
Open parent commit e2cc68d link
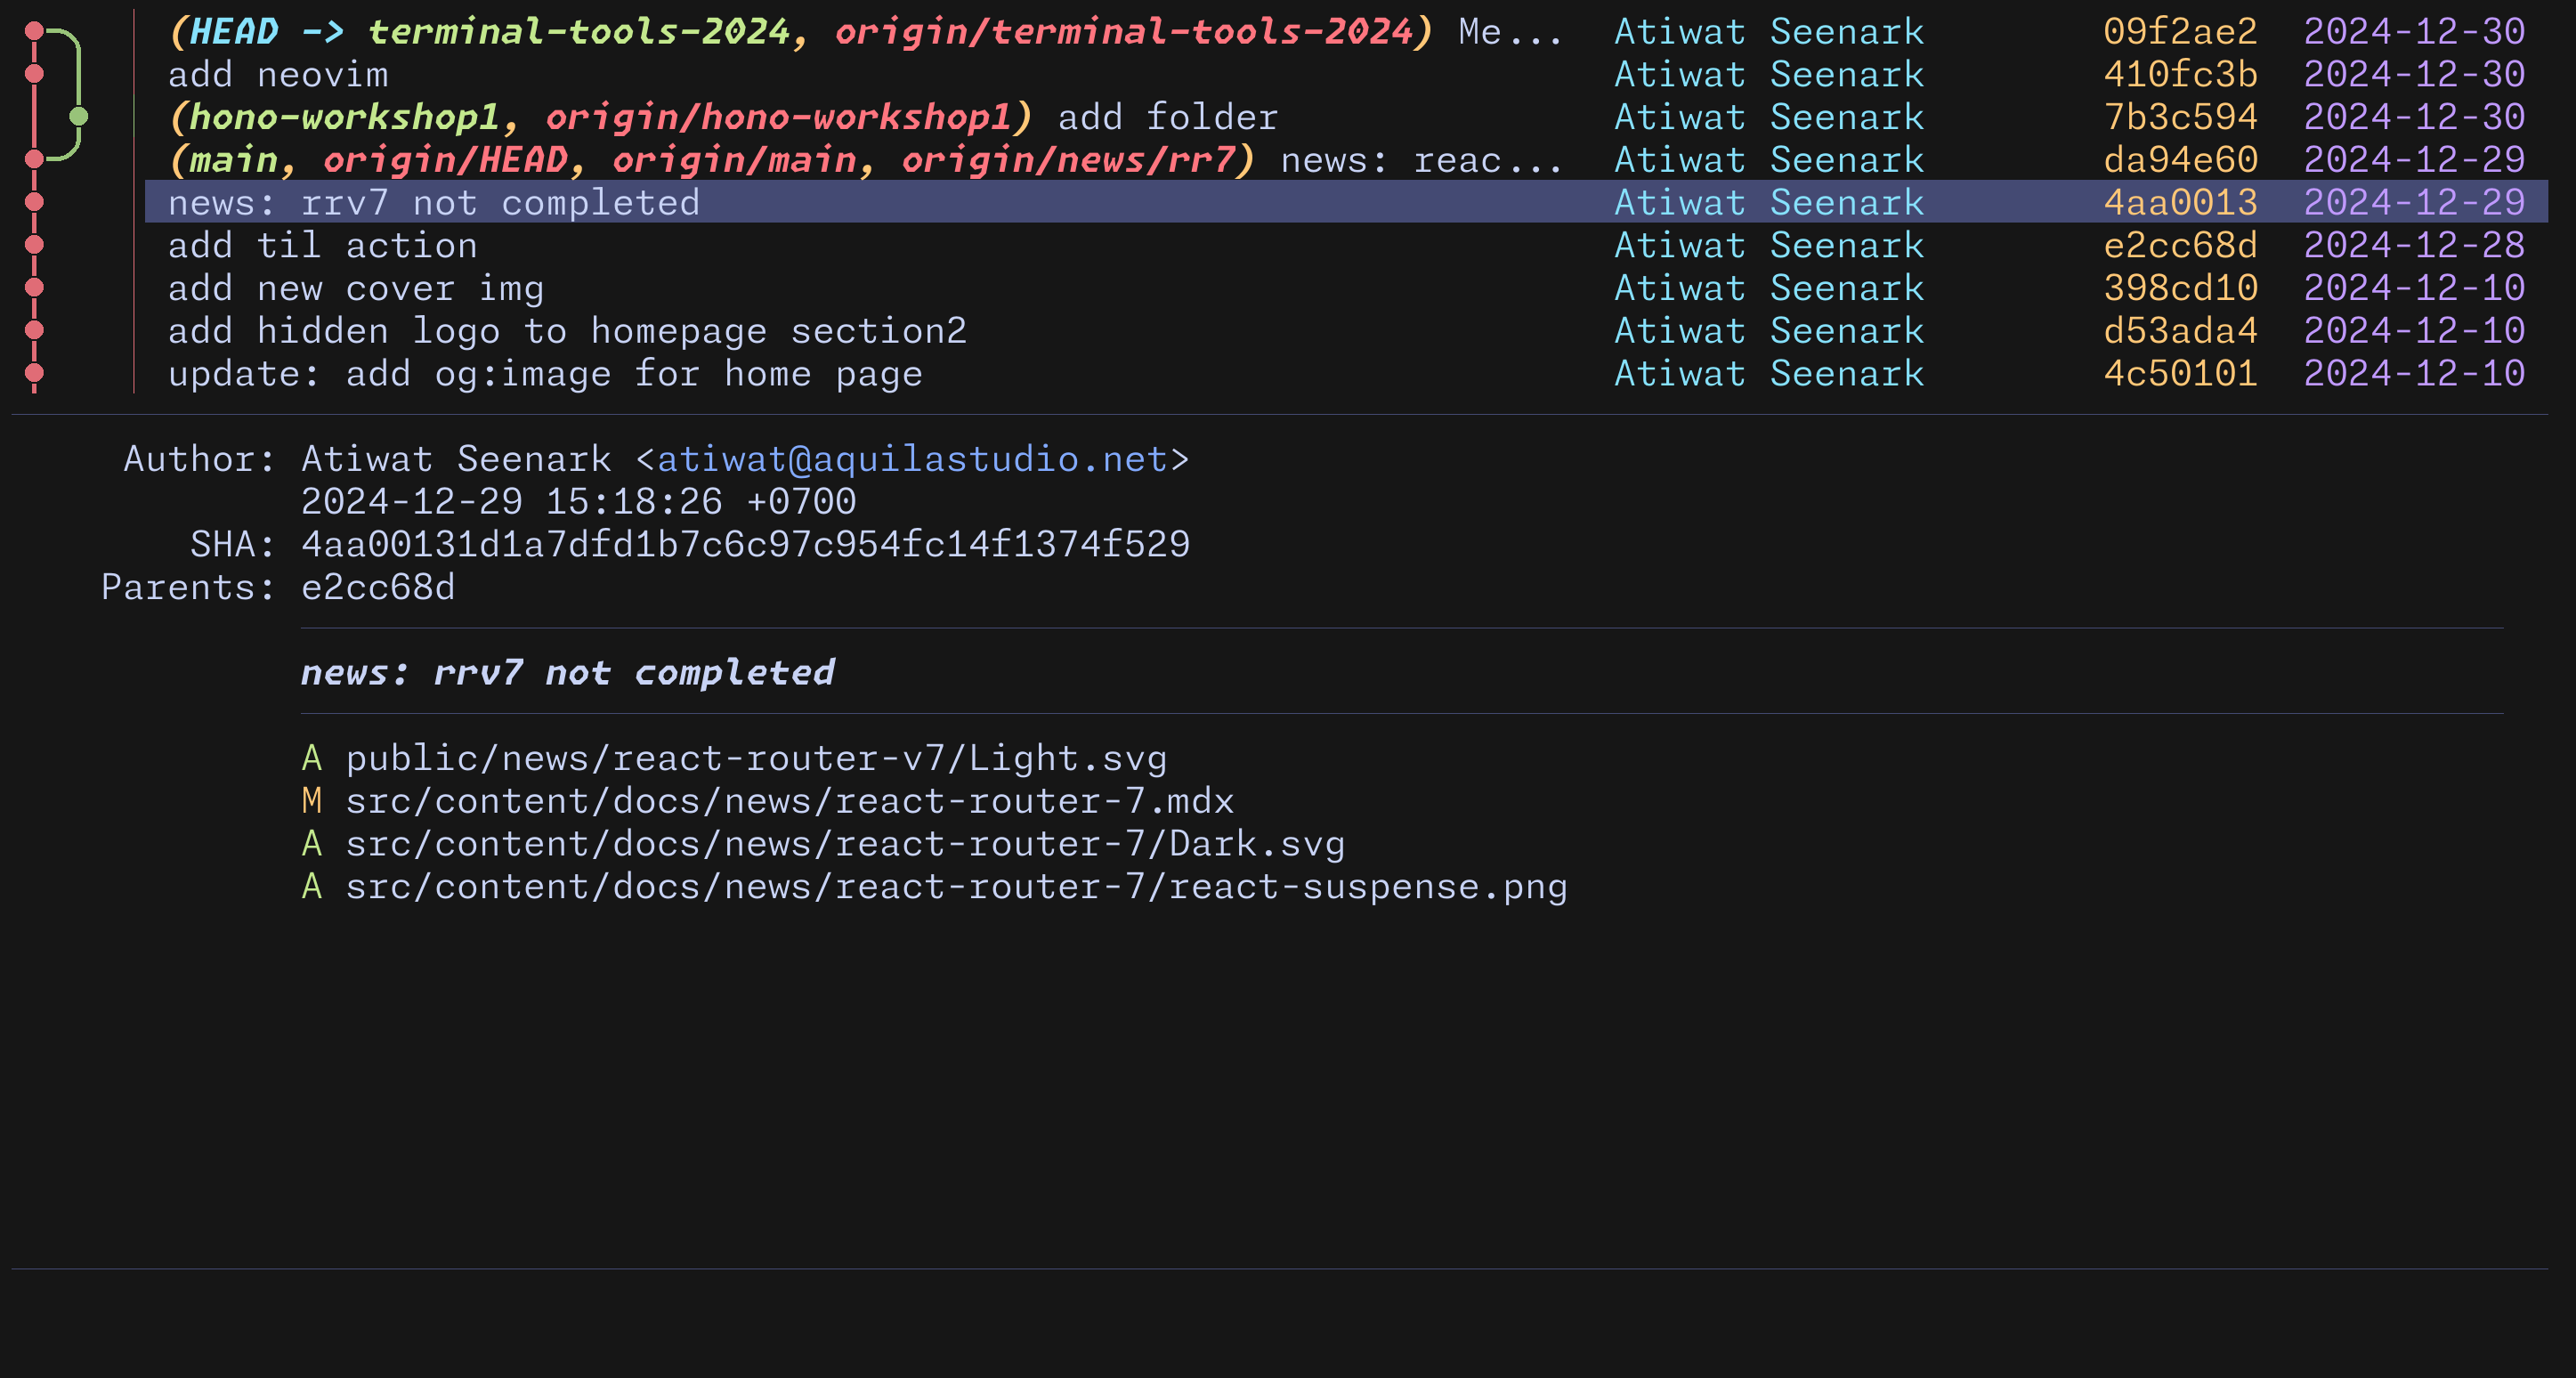[x=378, y=587]
